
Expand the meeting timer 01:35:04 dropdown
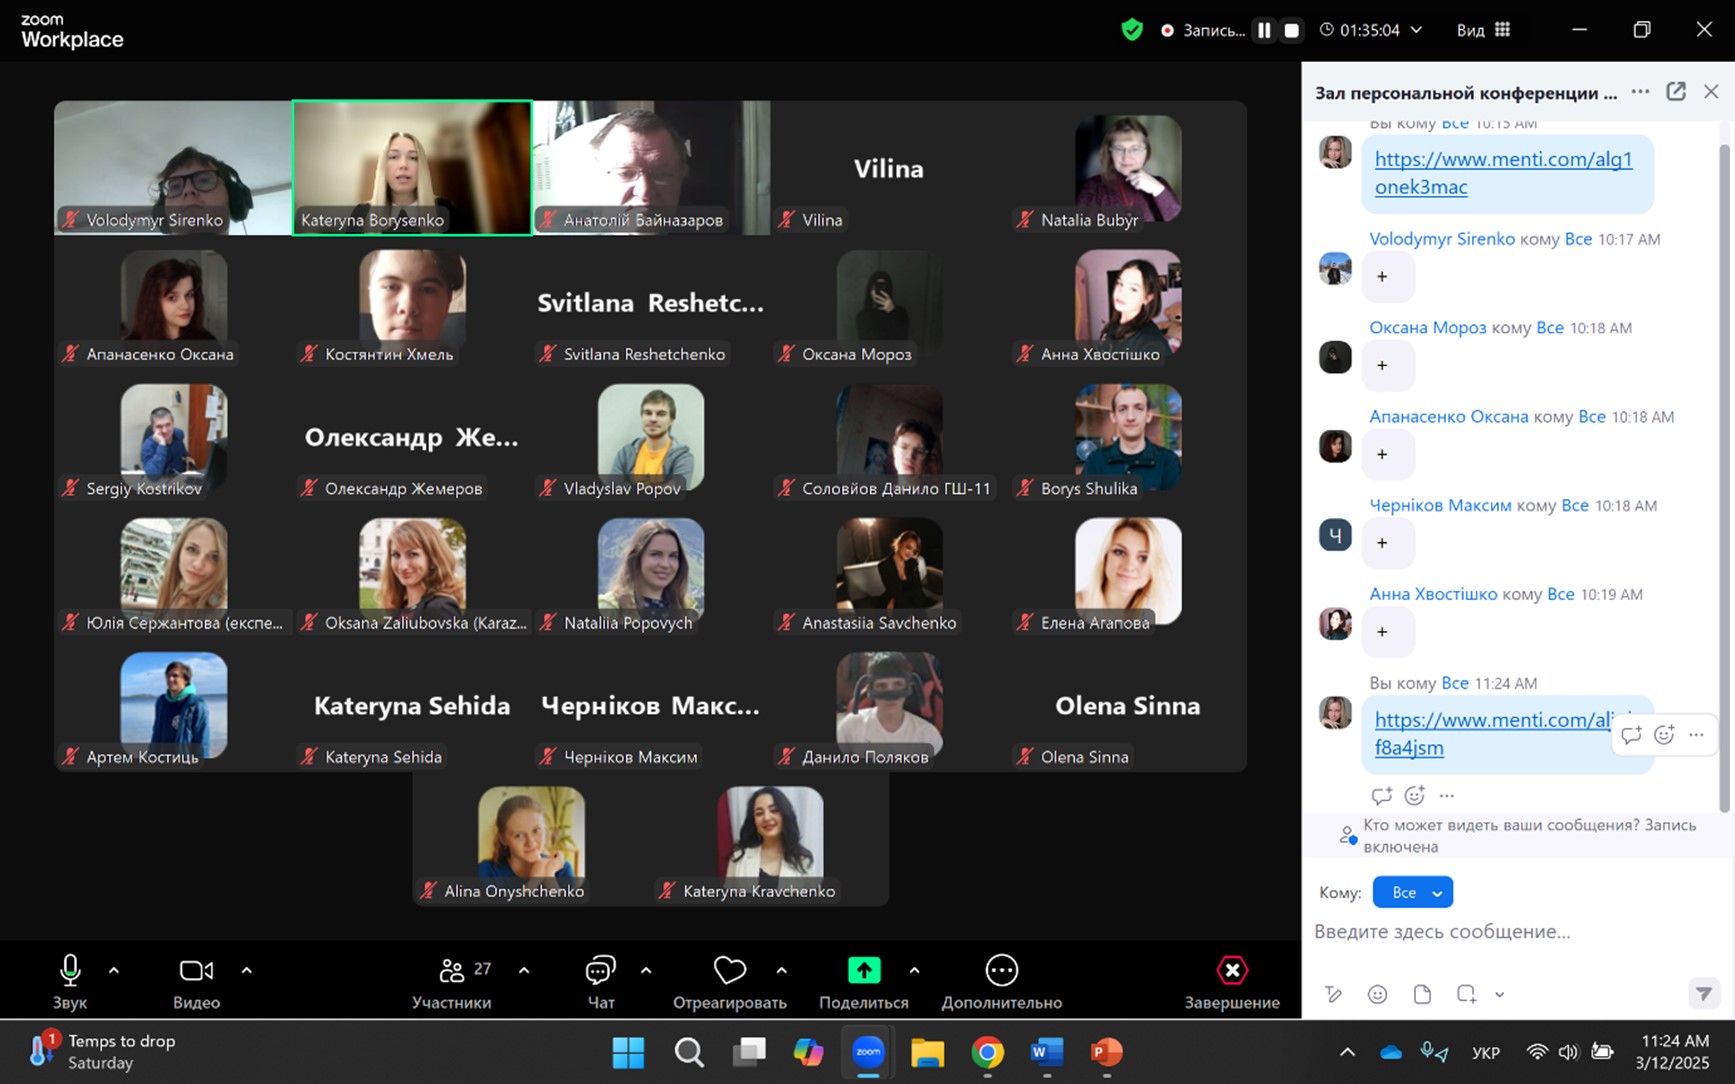coord(1416,30)
